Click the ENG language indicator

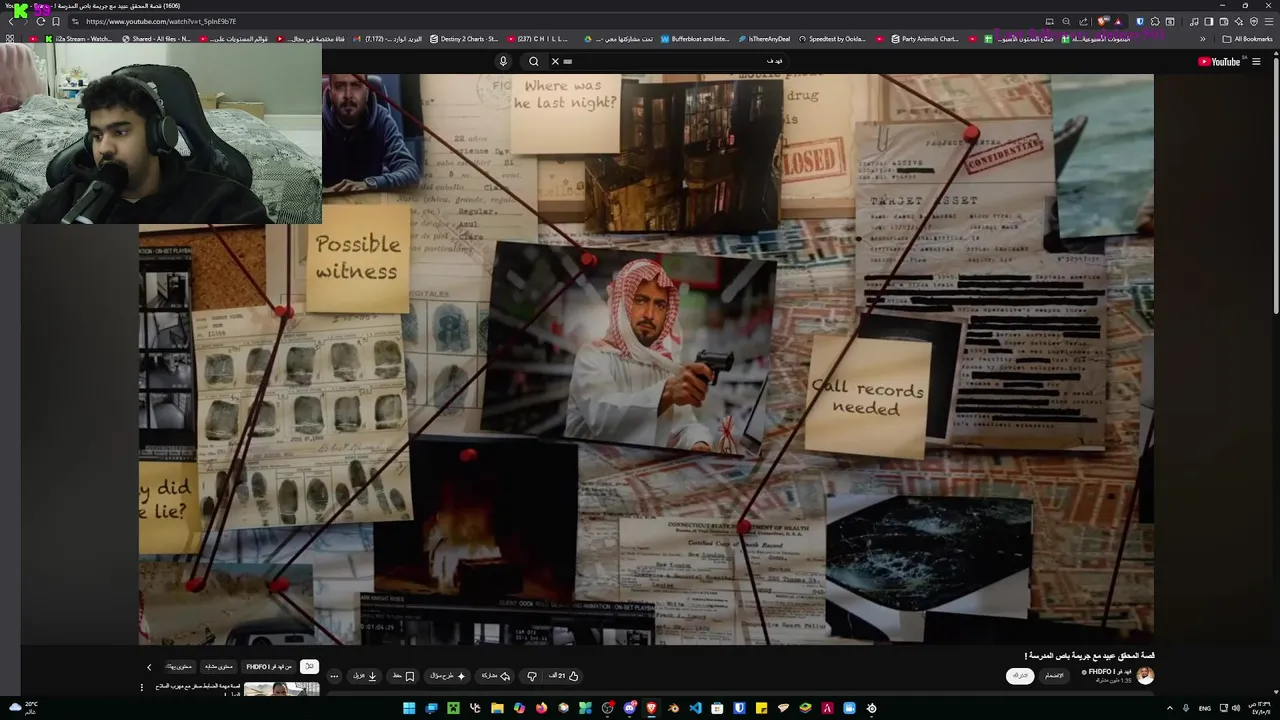pyautogui.click(x=1204, y=708)
